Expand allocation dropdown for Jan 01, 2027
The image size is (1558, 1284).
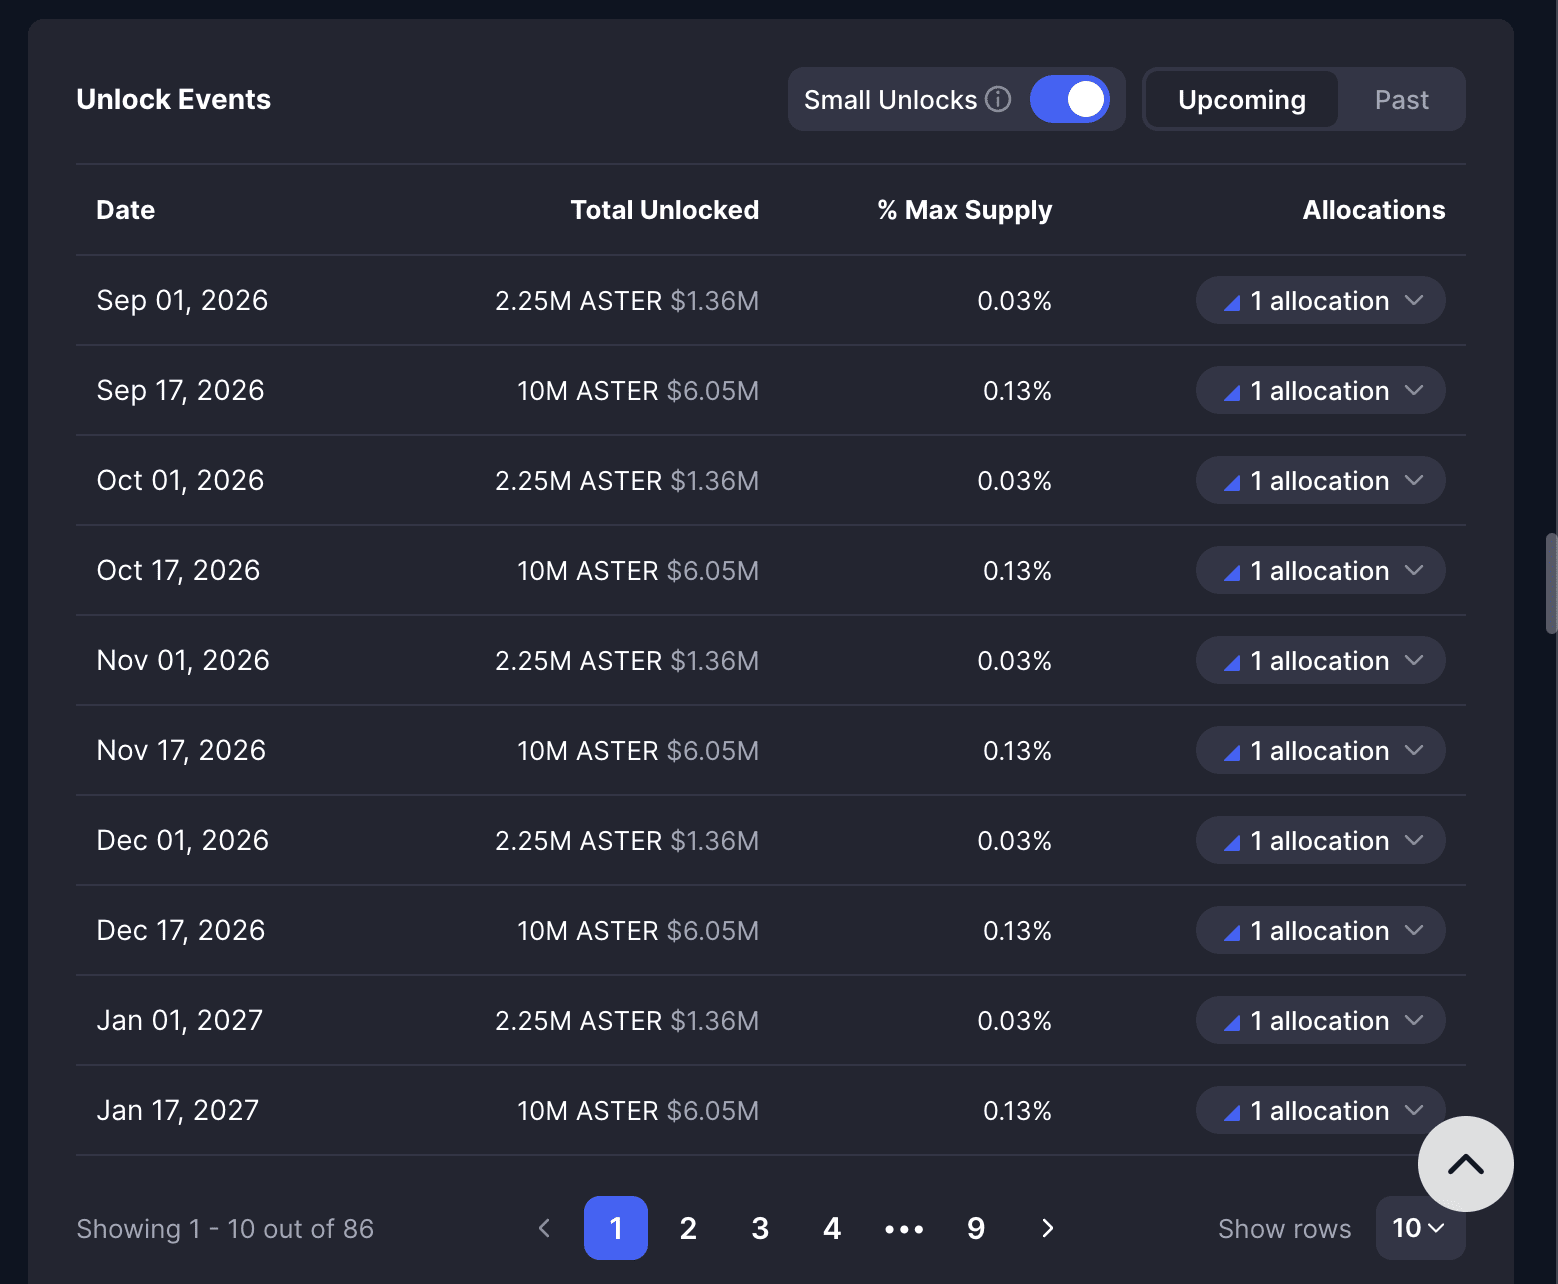pos(1320,1020)
